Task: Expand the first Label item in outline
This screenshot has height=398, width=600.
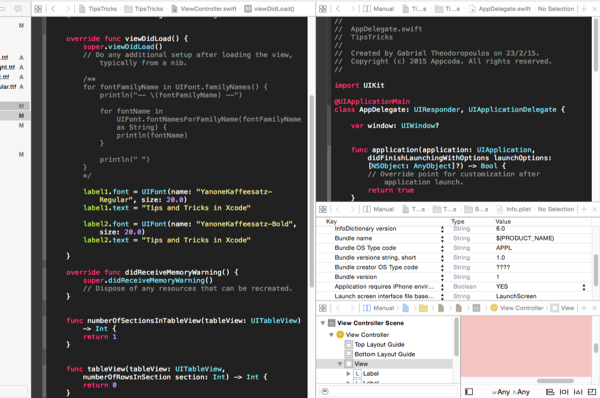Action: (348, 374)
